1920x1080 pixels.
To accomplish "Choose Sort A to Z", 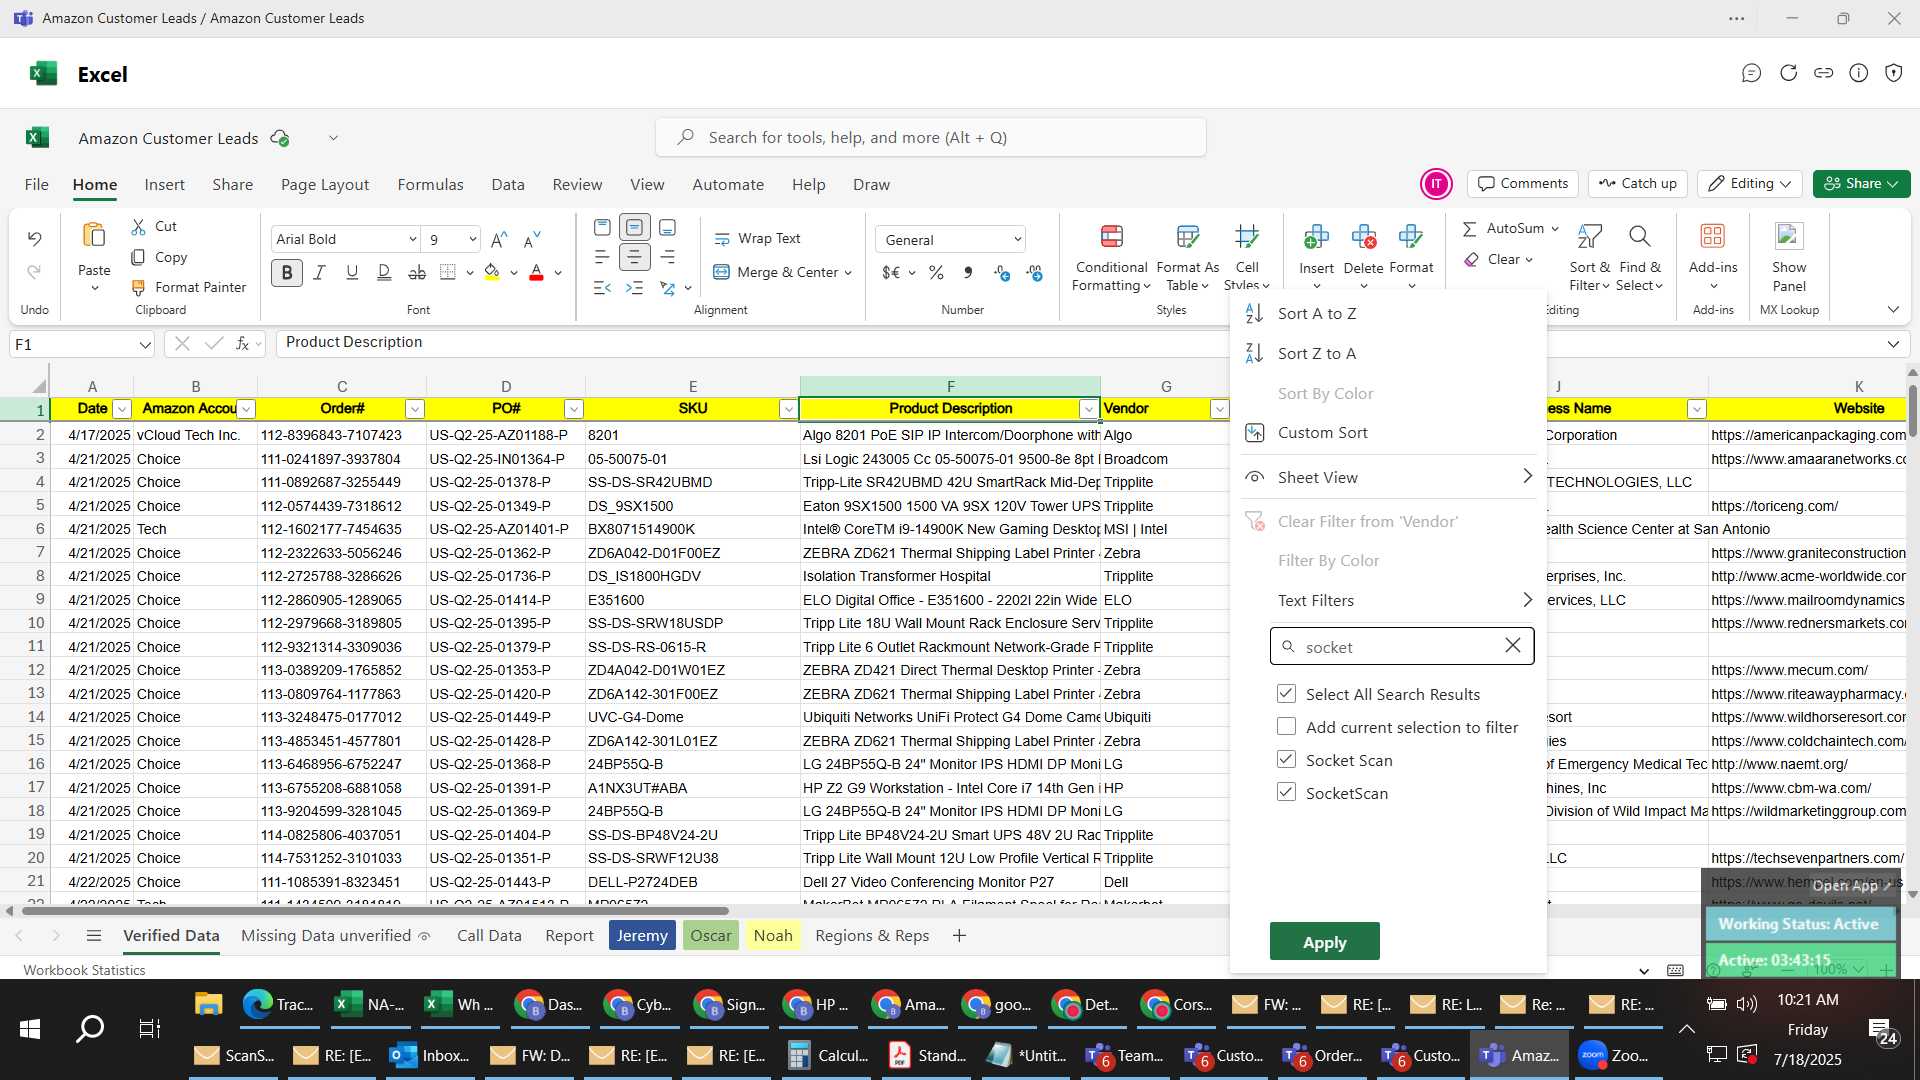I will pos(1386,314).
